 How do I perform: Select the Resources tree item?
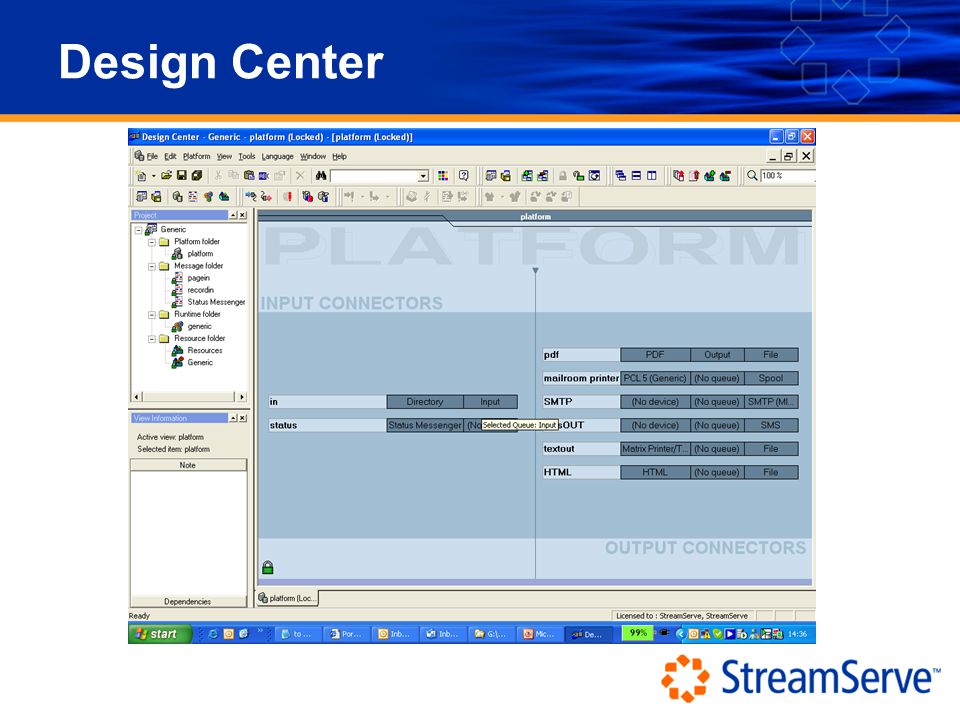(204, 350)
